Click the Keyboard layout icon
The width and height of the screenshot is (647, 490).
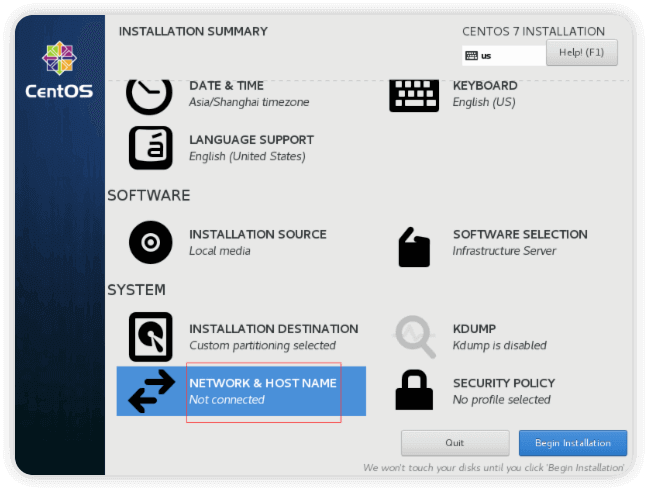[x=414, y=96]
